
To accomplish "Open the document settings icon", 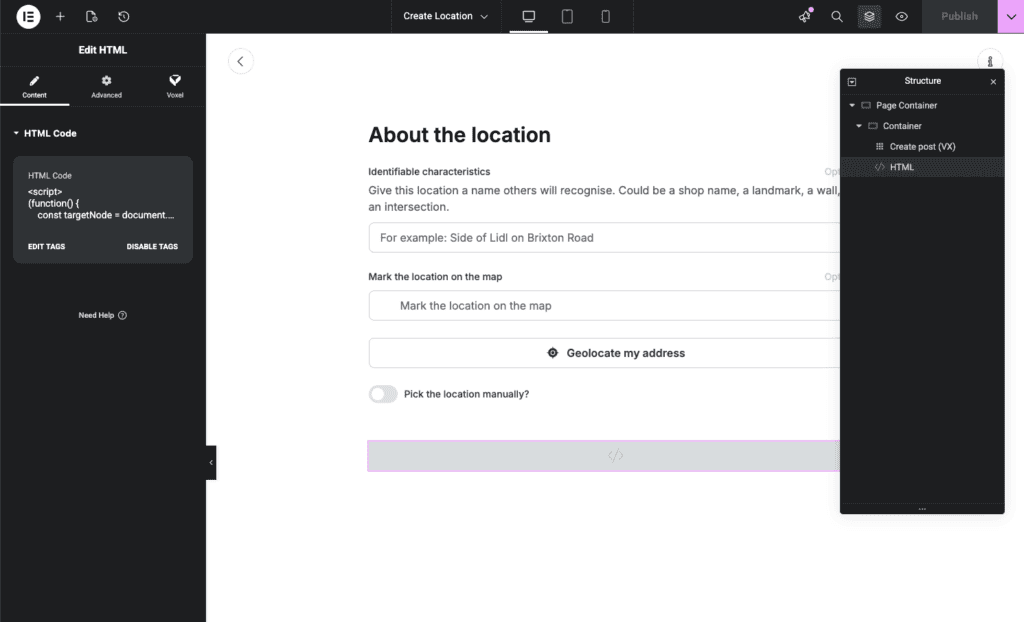I will click(x=92, y=16).
